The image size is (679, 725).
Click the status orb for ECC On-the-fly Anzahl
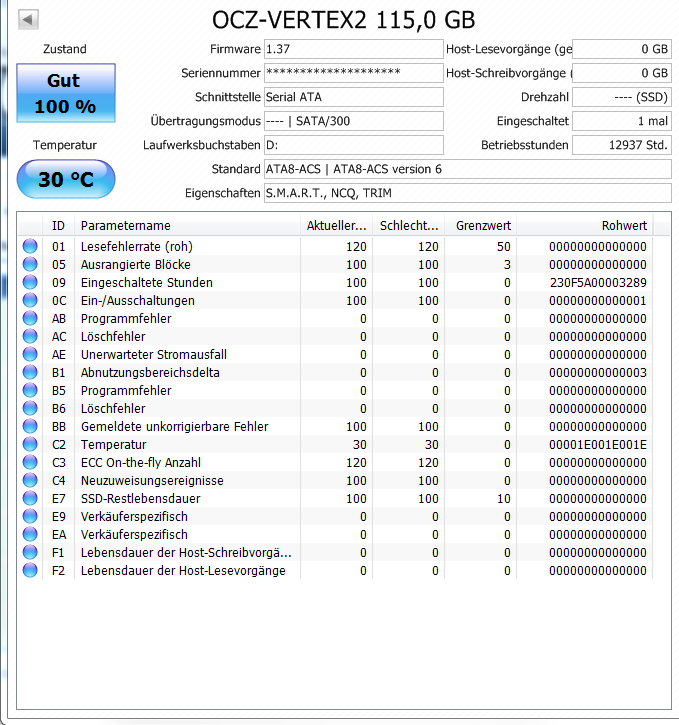click(x=30, y=462)
